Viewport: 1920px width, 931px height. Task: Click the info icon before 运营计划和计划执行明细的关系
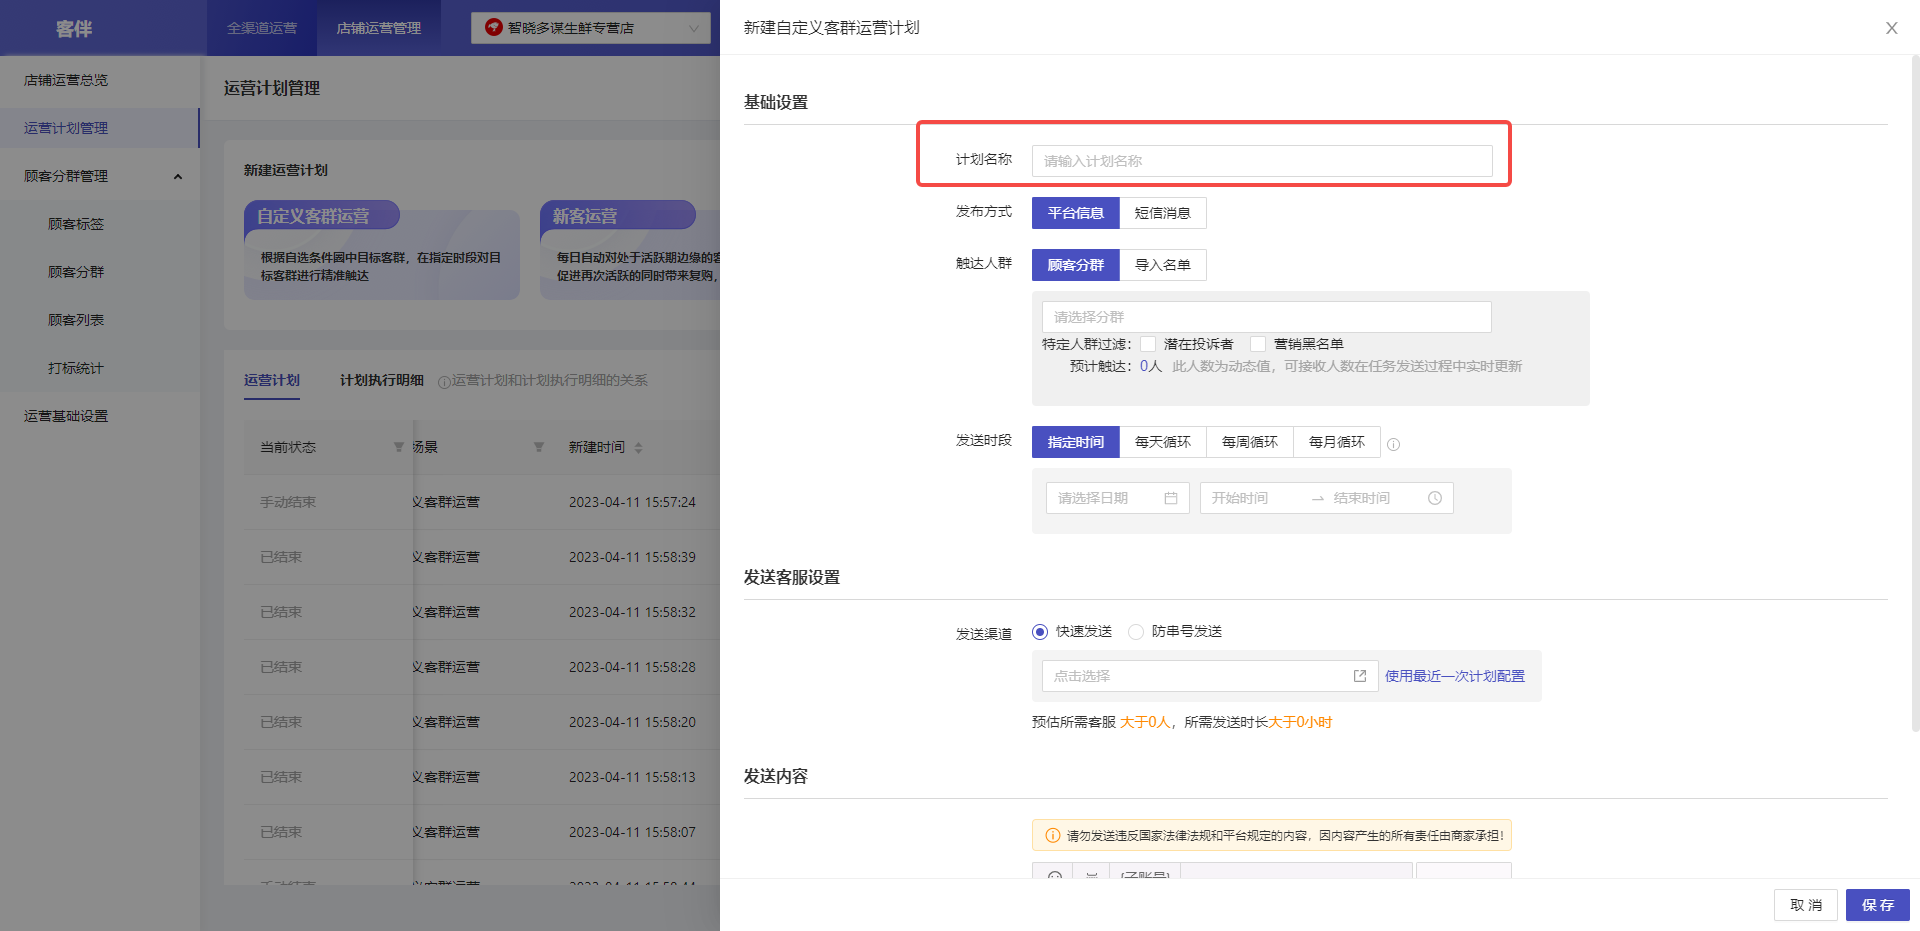click(444, 381)
